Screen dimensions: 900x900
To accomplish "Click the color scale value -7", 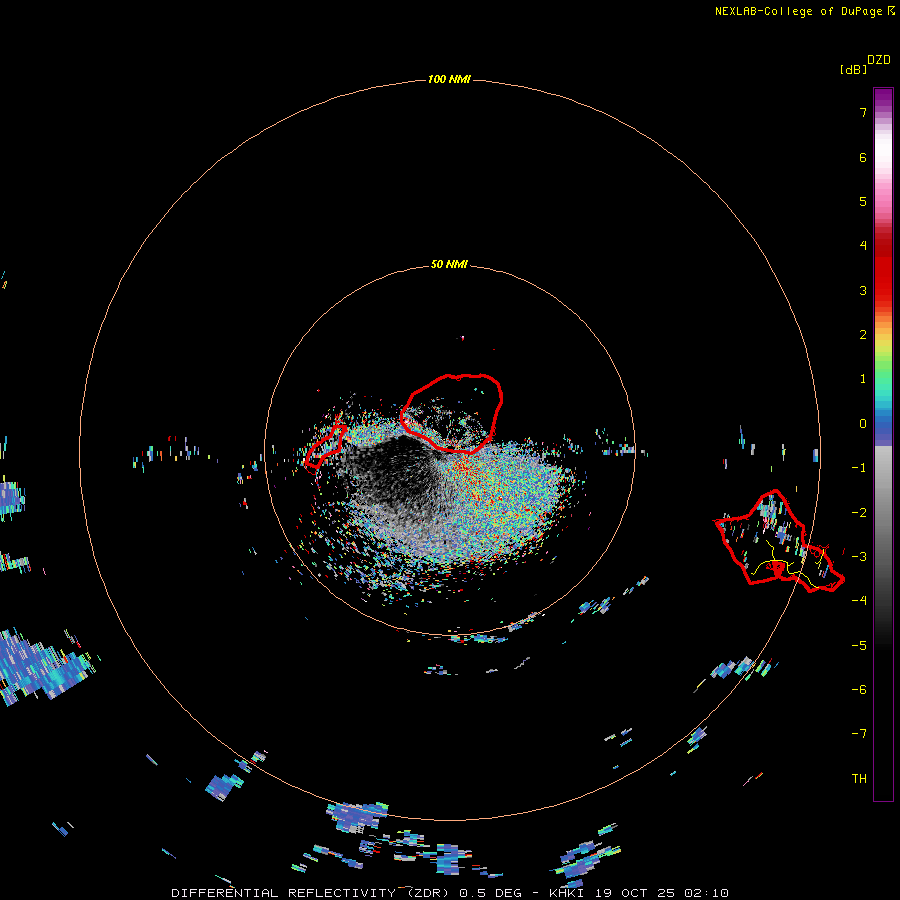I will (859, 734).
